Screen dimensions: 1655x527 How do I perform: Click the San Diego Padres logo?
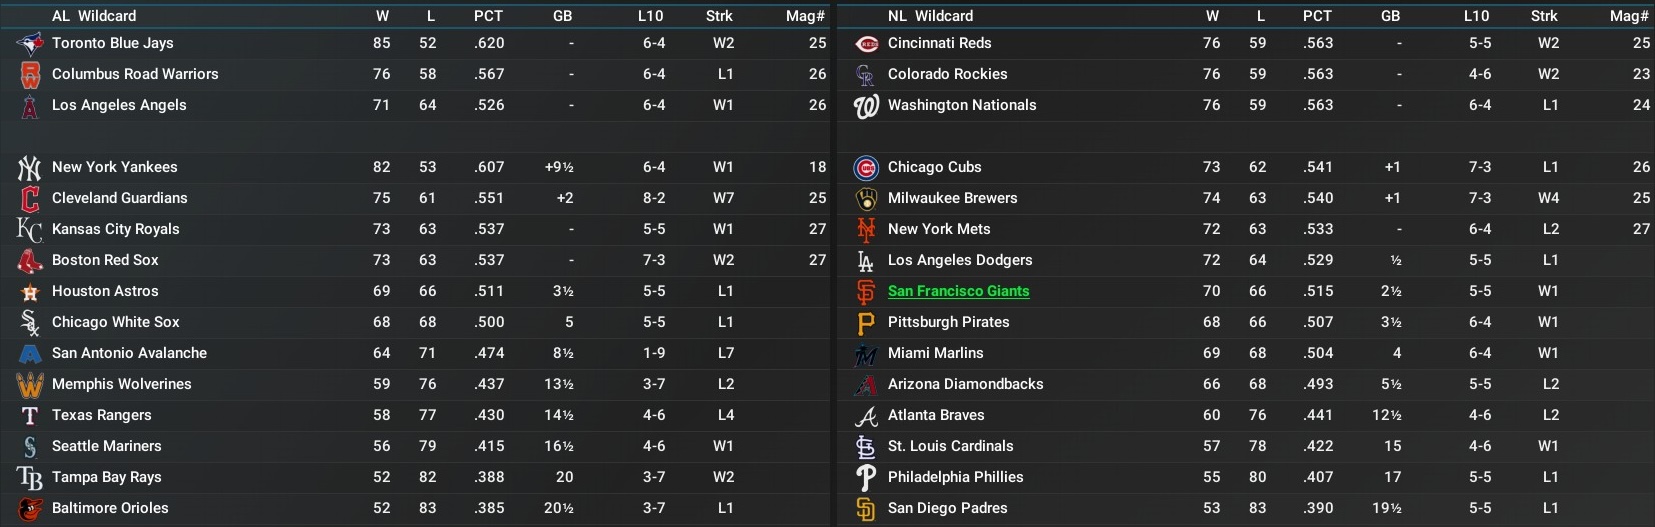[x=866, y=509]
